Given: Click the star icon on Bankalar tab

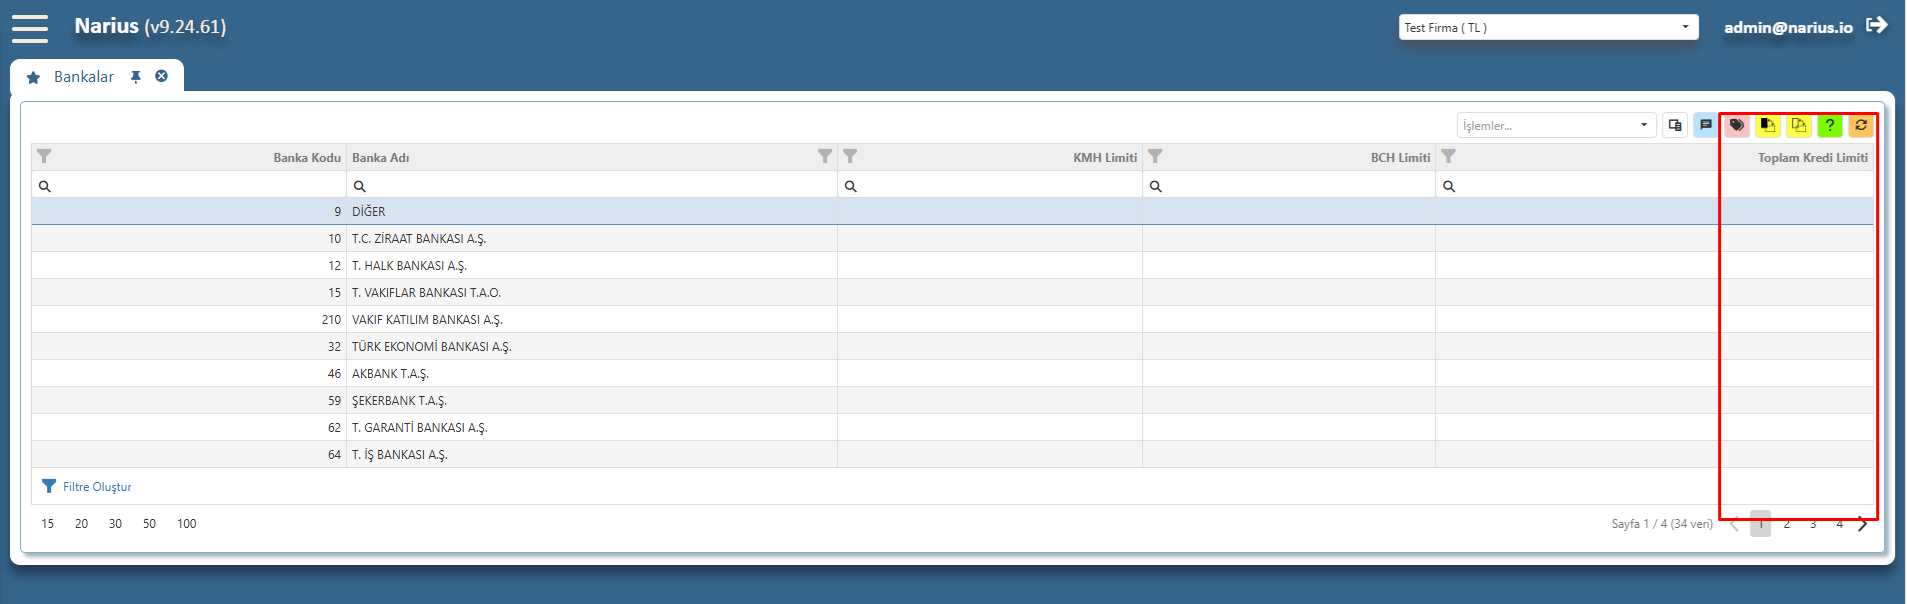Looking at the screenshot, I should (x=33, y=77).
